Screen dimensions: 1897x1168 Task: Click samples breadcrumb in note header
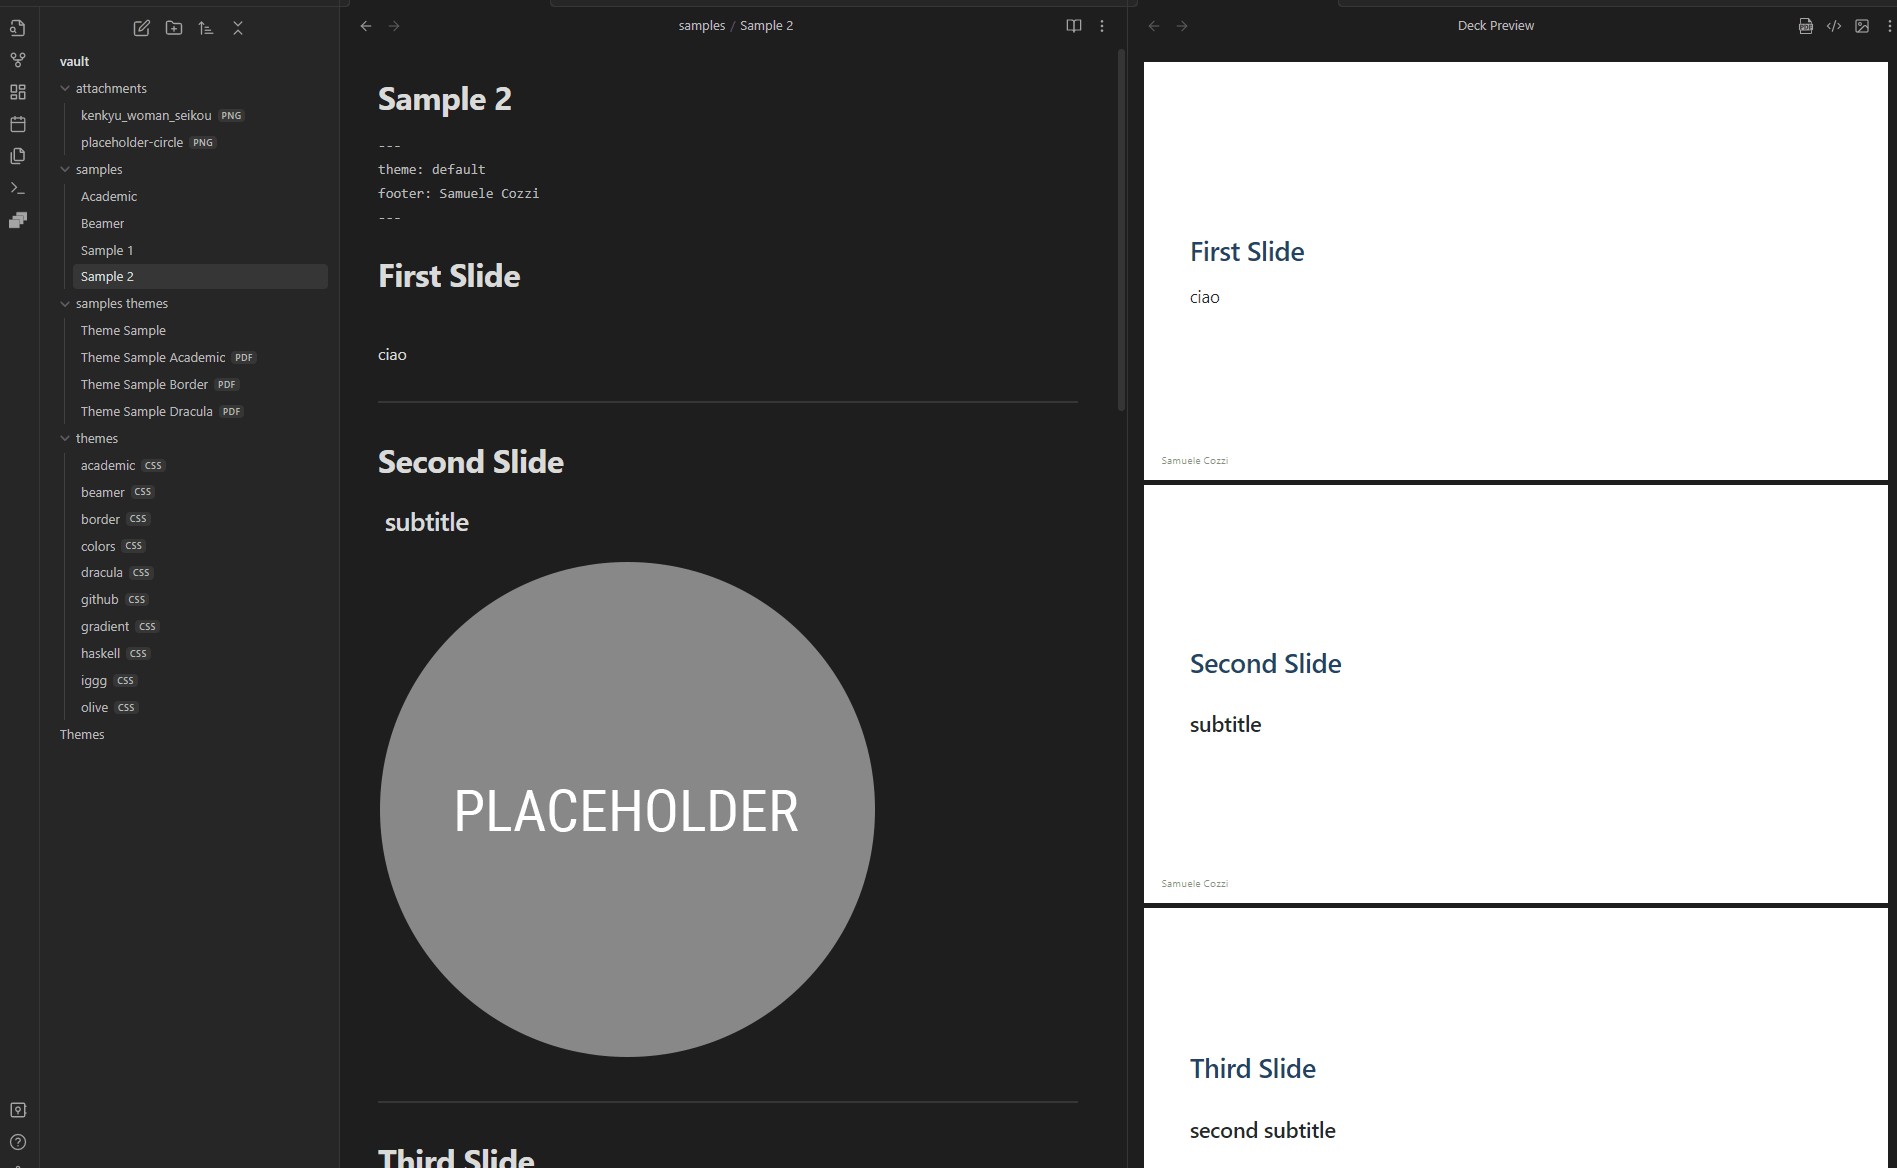(x=702, y=25)
